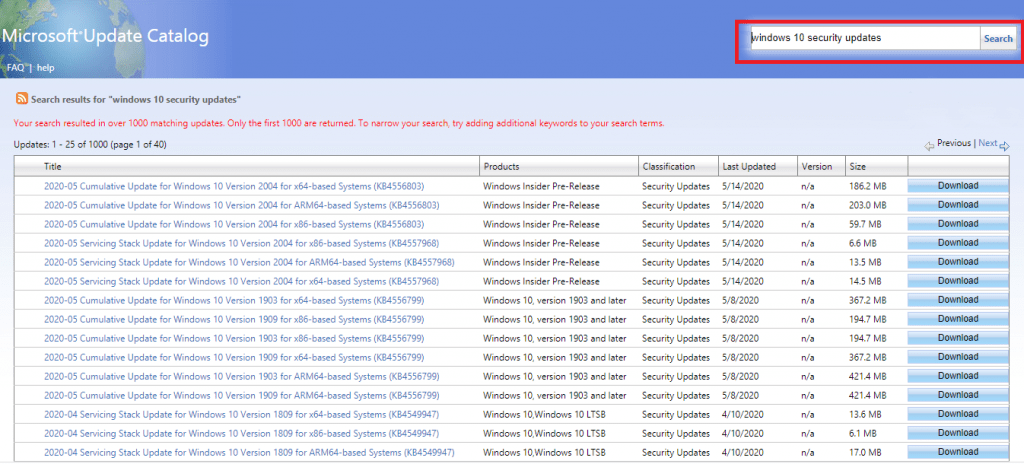1024x464 pixels.
Task: Click the Microsoft Update Catalog title
Action: (105, 36)
